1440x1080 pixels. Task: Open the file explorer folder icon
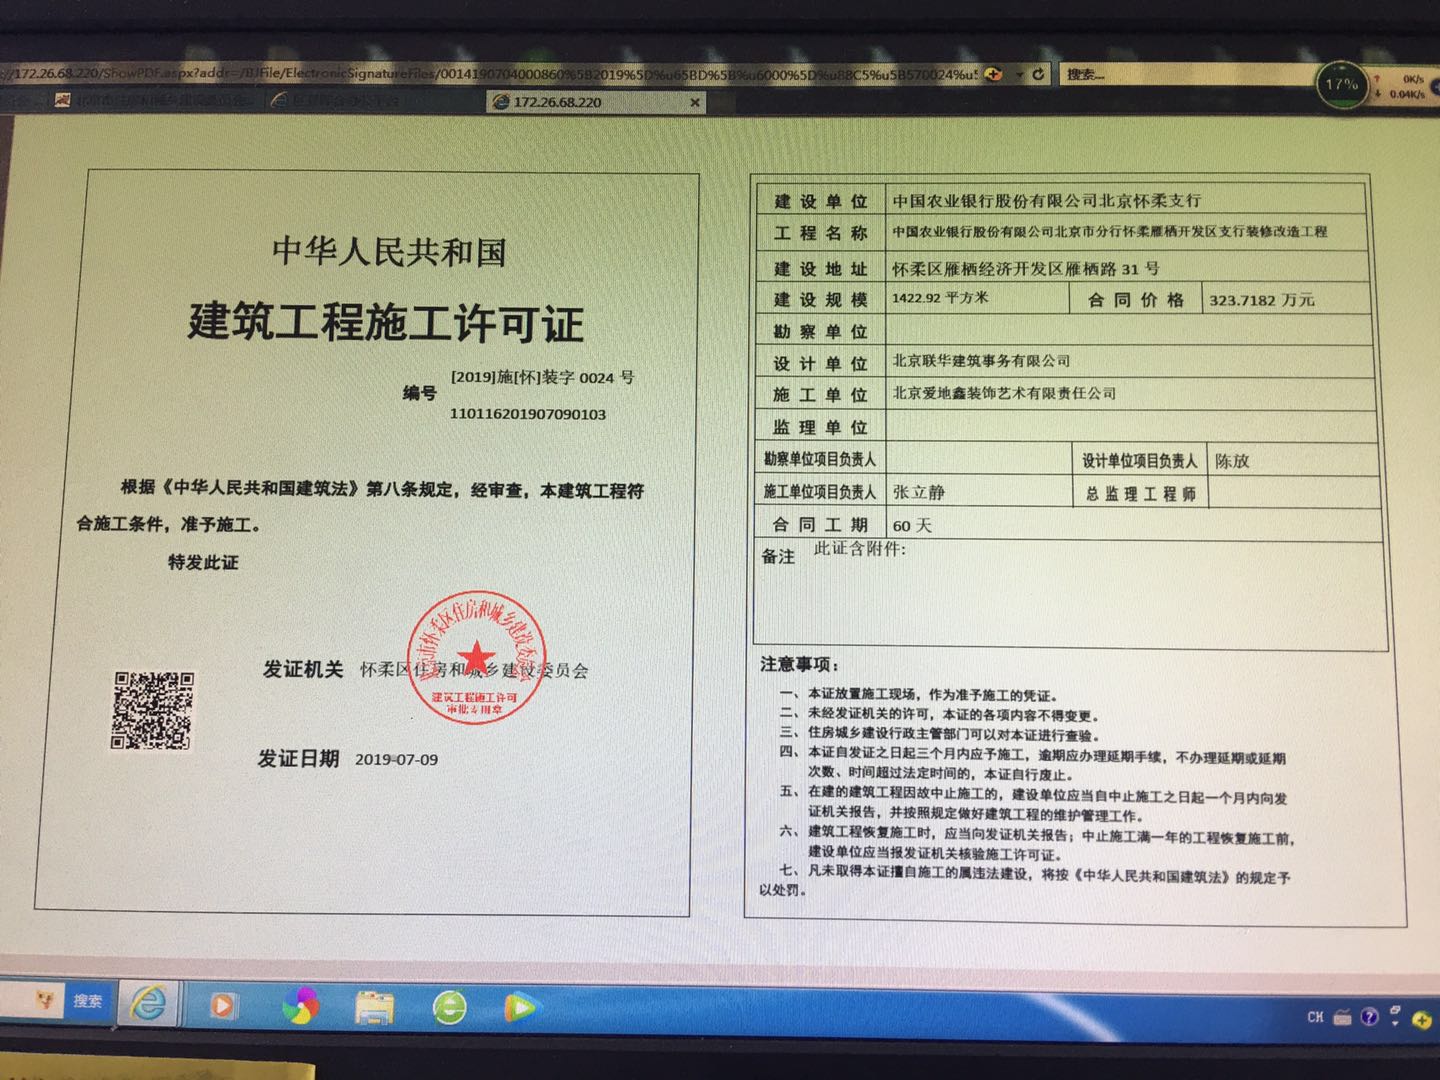coord(374,1007)
